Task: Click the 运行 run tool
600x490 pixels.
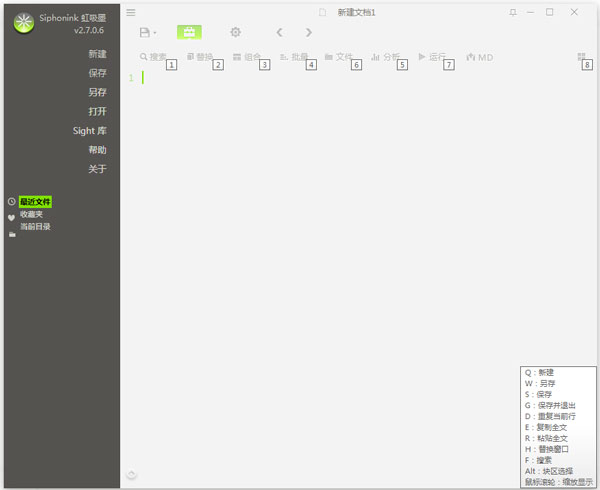Action: (432, 57)
